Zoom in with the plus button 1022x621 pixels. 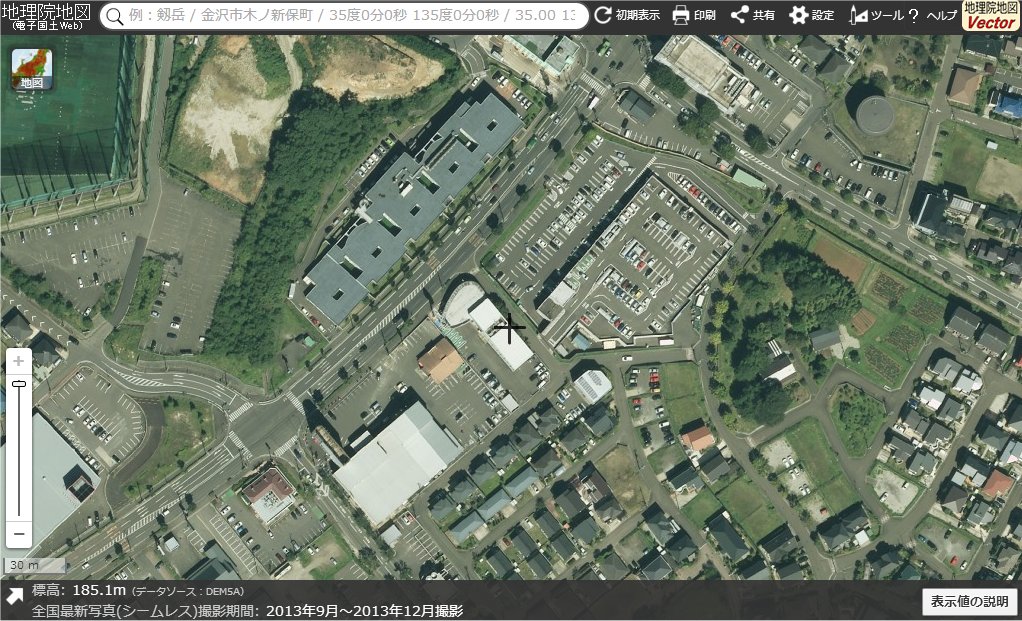(19, 360)
